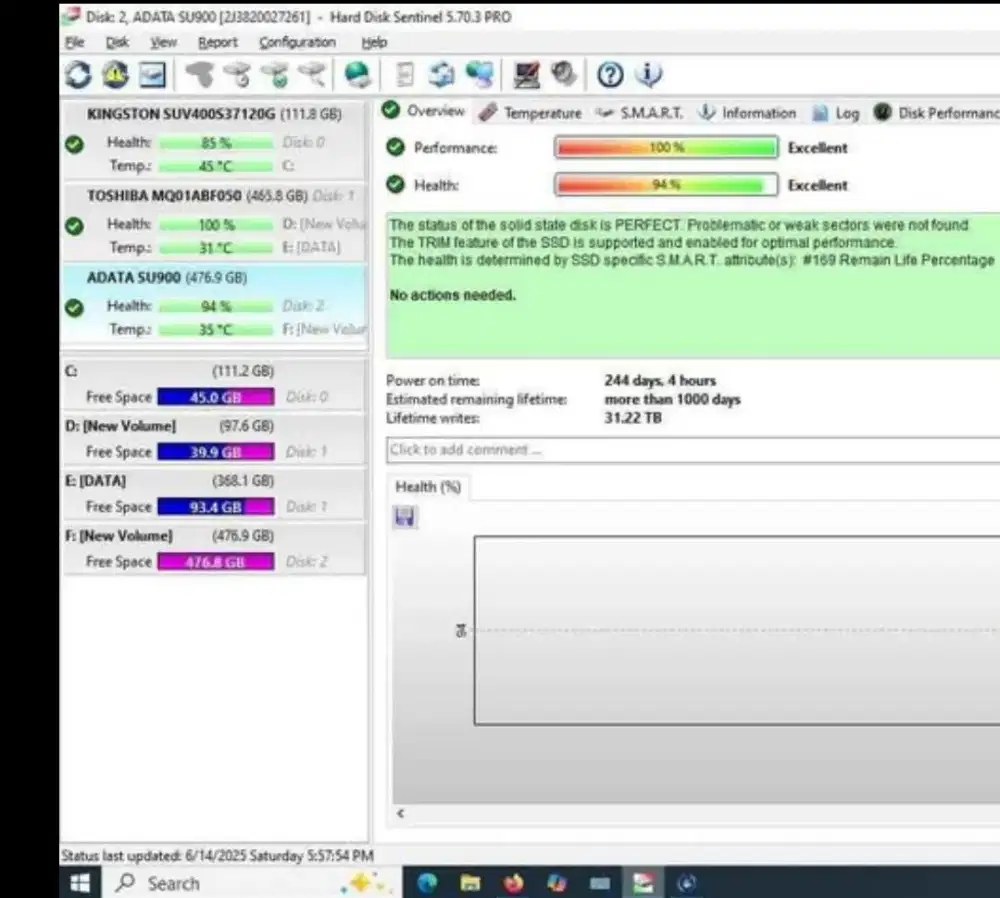This screenshot has width=1000, height=898.
Task: Click the information toolbar icon
Action: [x=646, y=74]
